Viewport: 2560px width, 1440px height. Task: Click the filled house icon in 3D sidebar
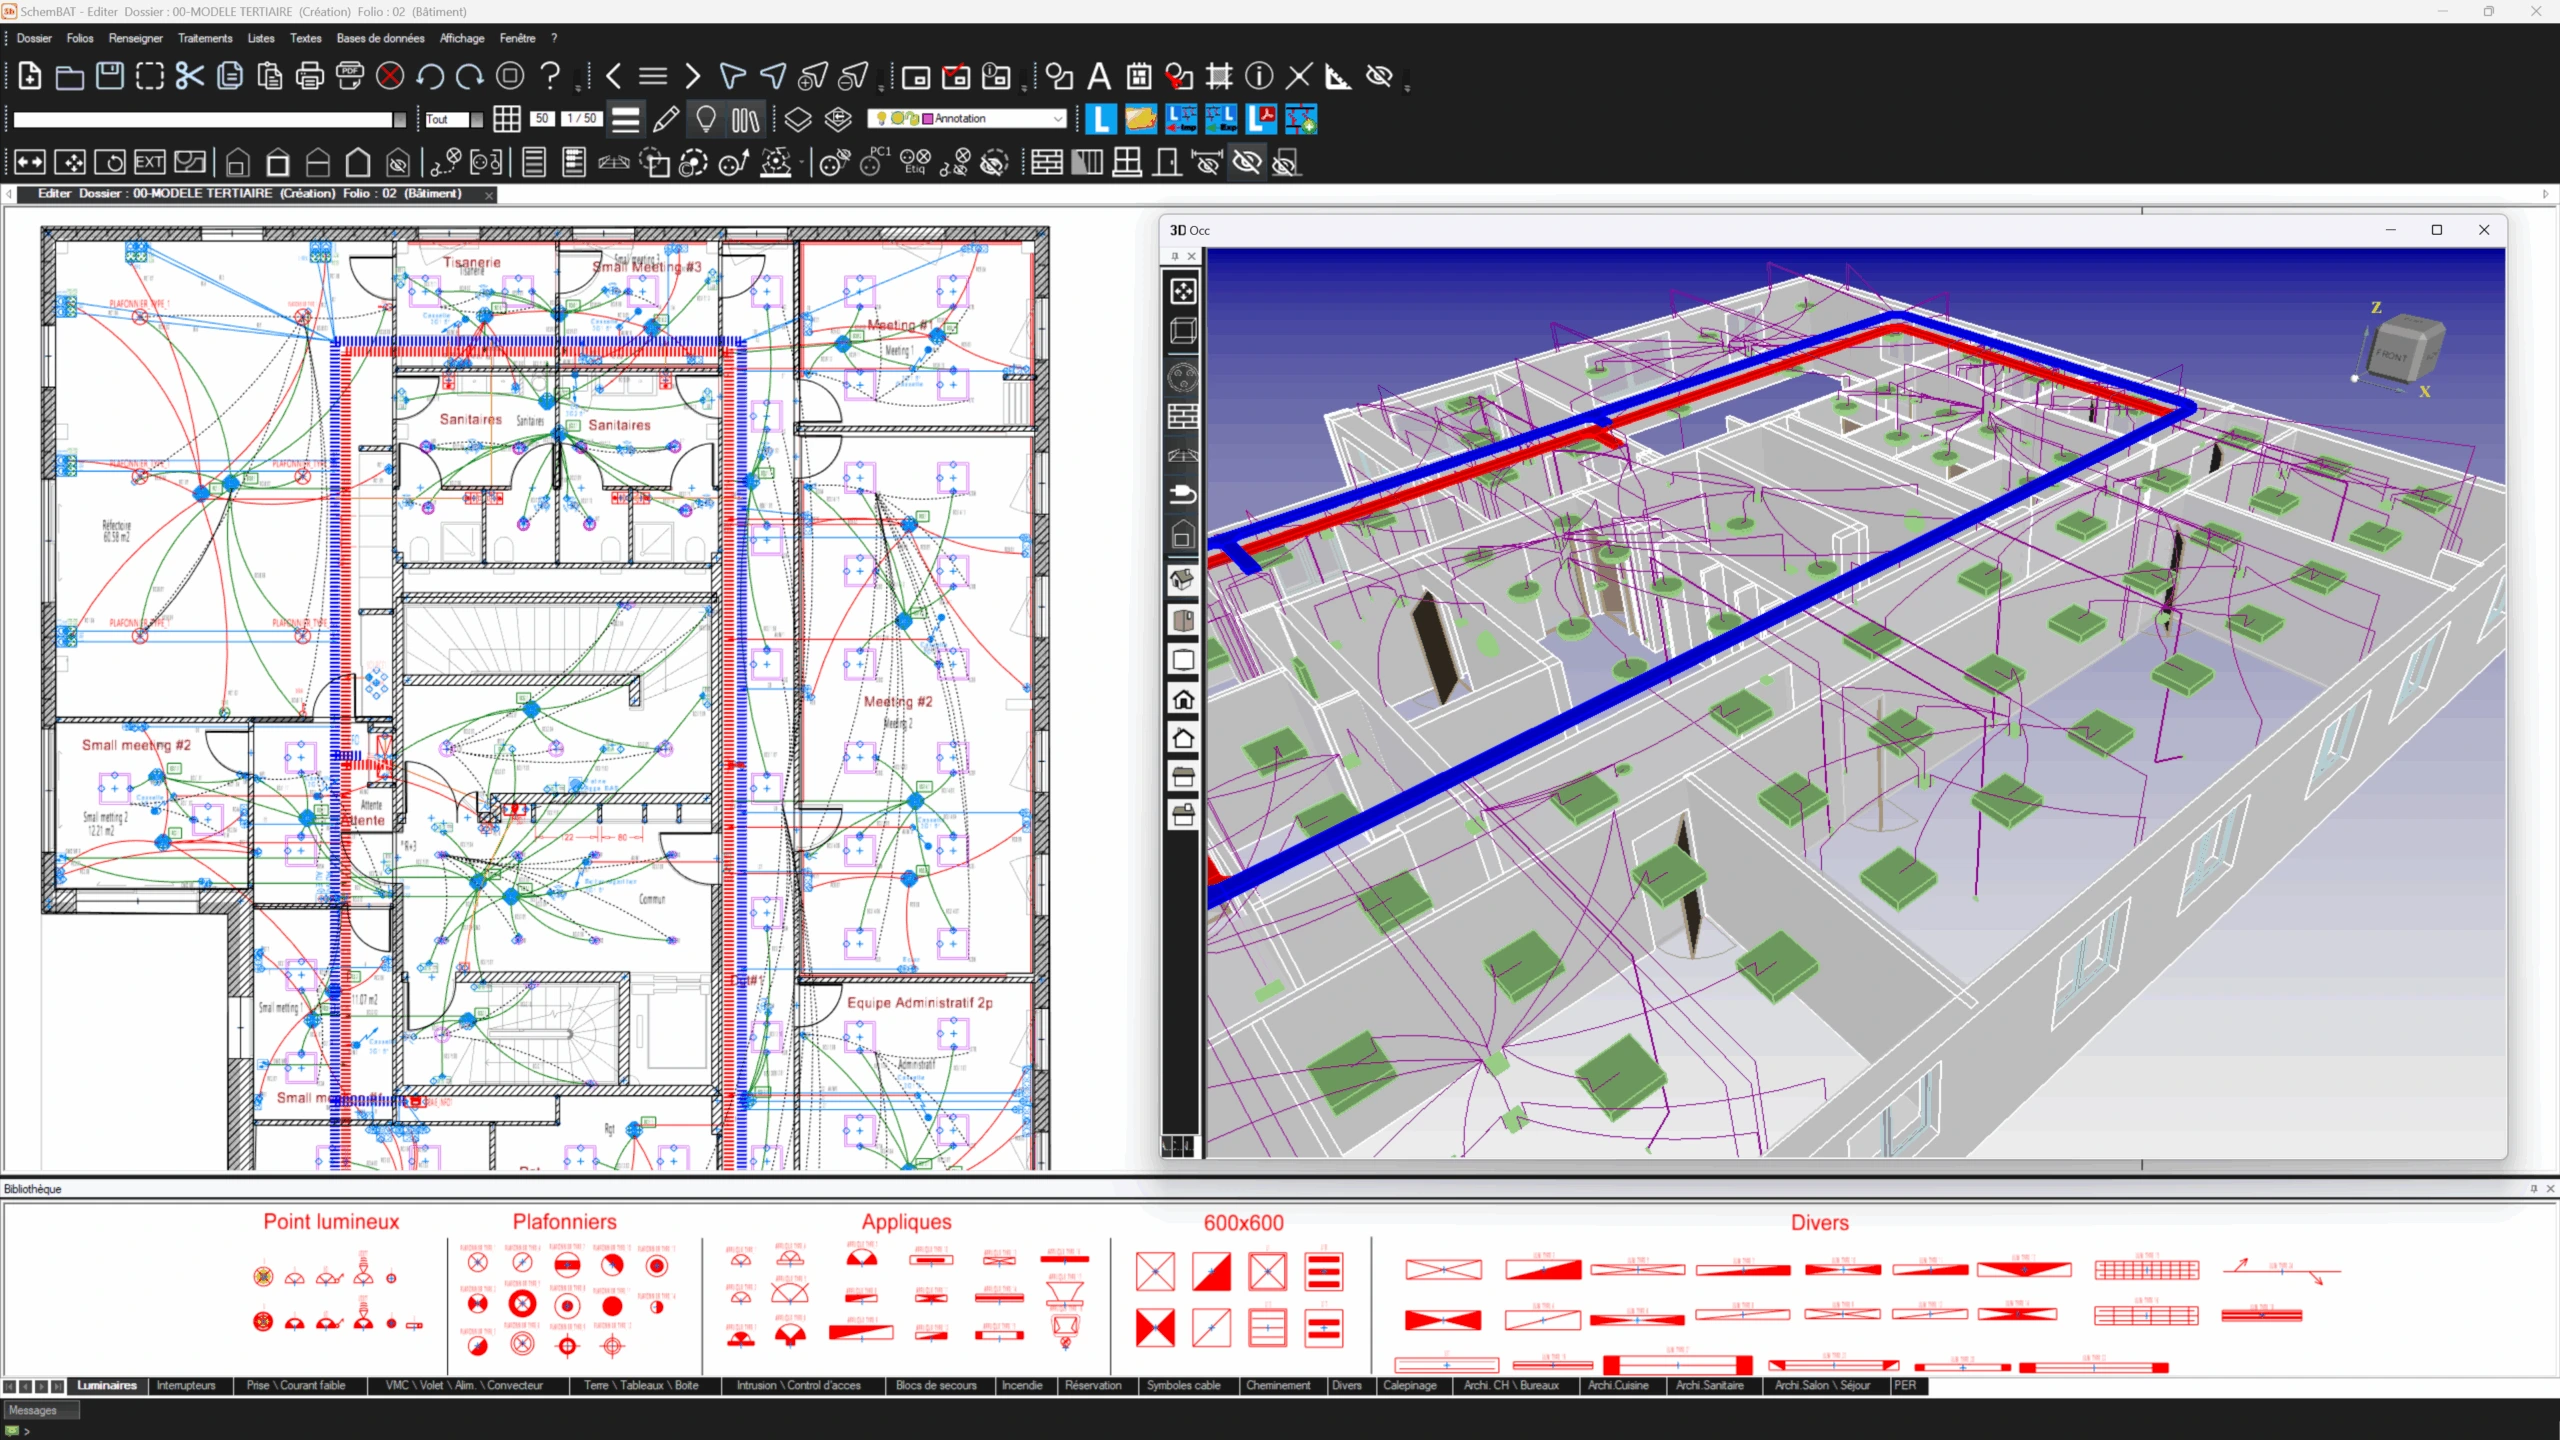click(x=1183, y=700)
